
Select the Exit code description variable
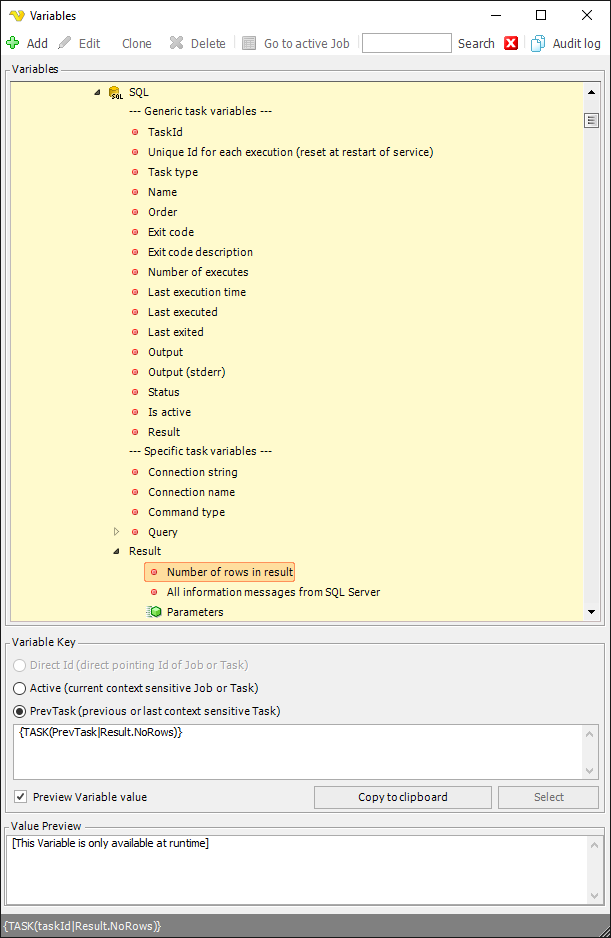coord(200,252)
